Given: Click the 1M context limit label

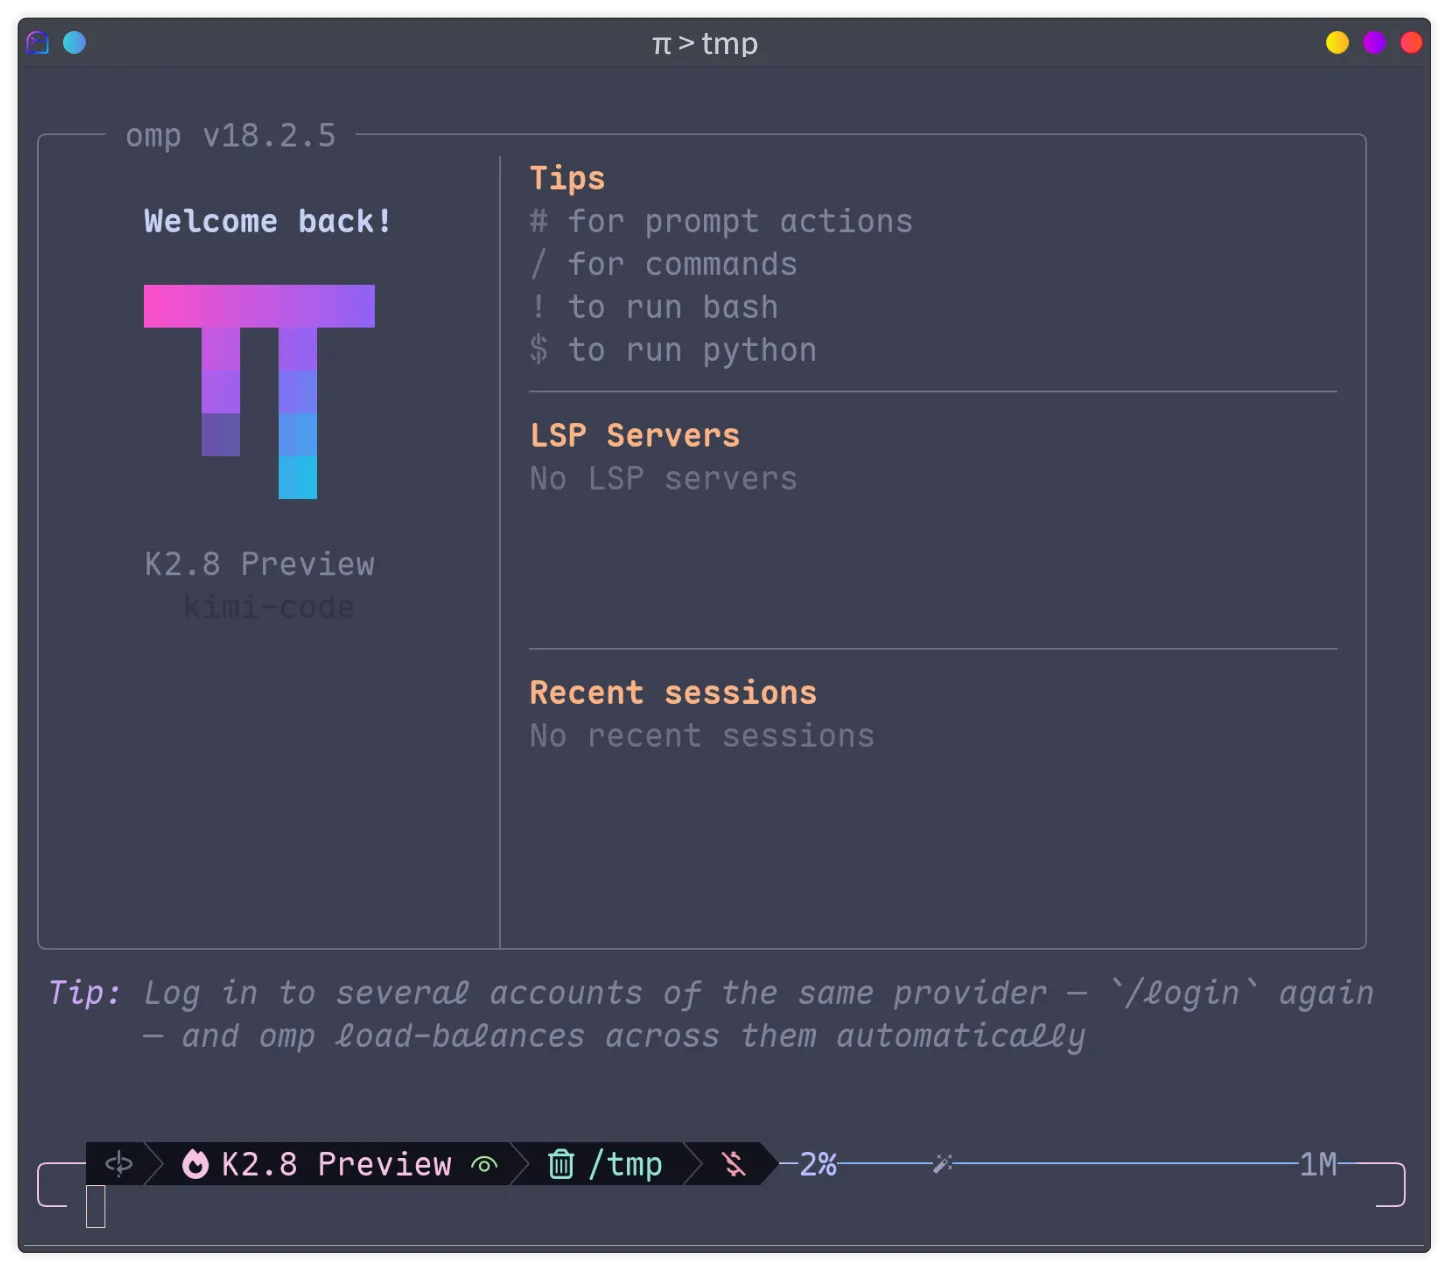Looking at the screenshot, I should coord(1318,1164).
